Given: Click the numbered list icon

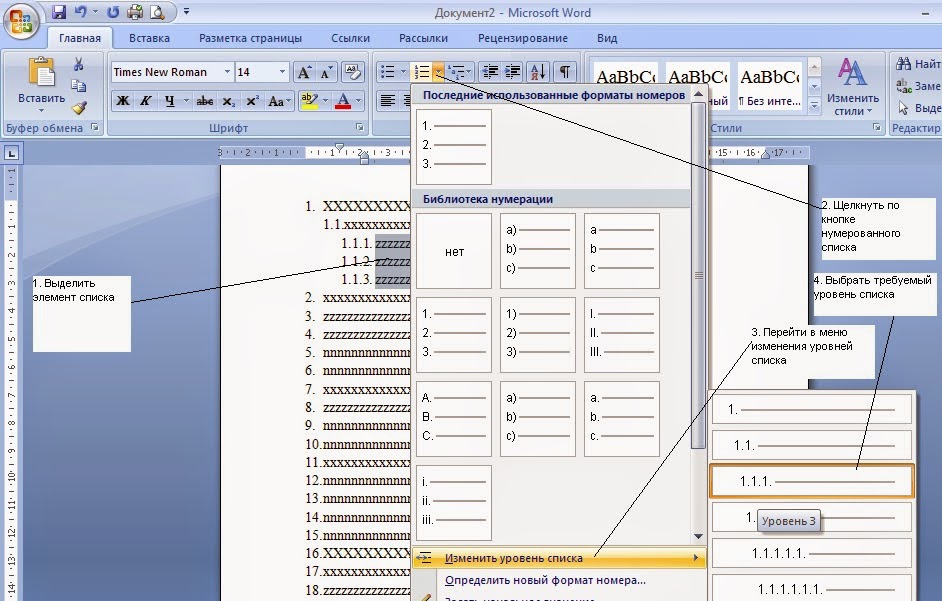Looking at the screenshot, I should 422,72.
